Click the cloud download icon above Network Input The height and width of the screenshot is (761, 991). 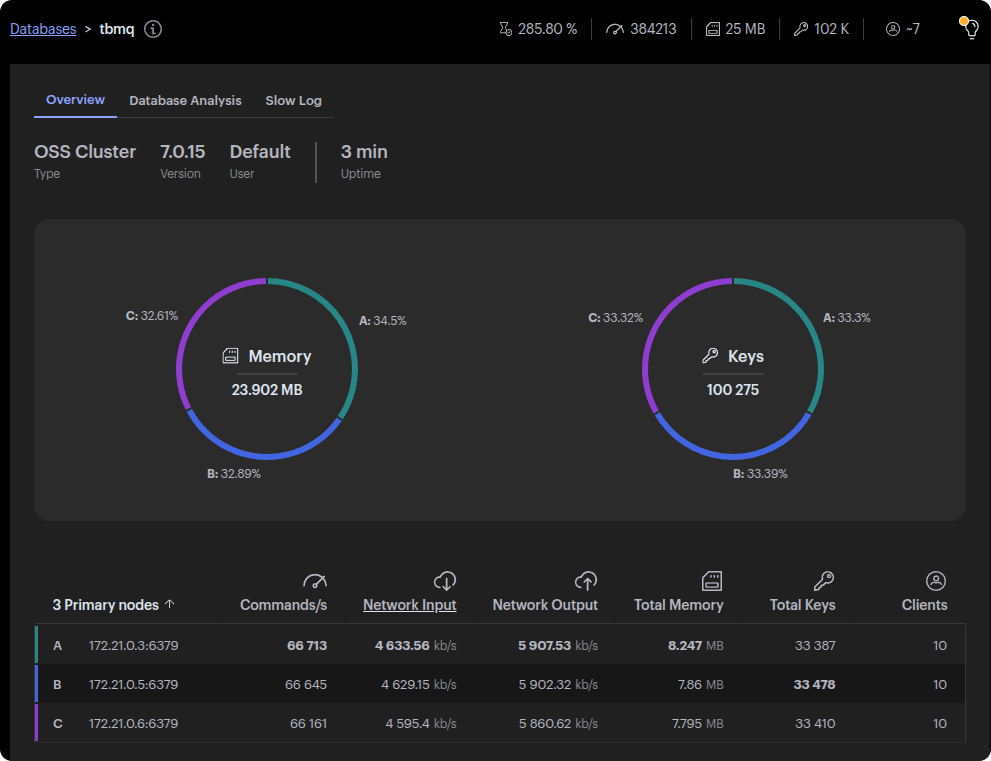click(445, 581)
